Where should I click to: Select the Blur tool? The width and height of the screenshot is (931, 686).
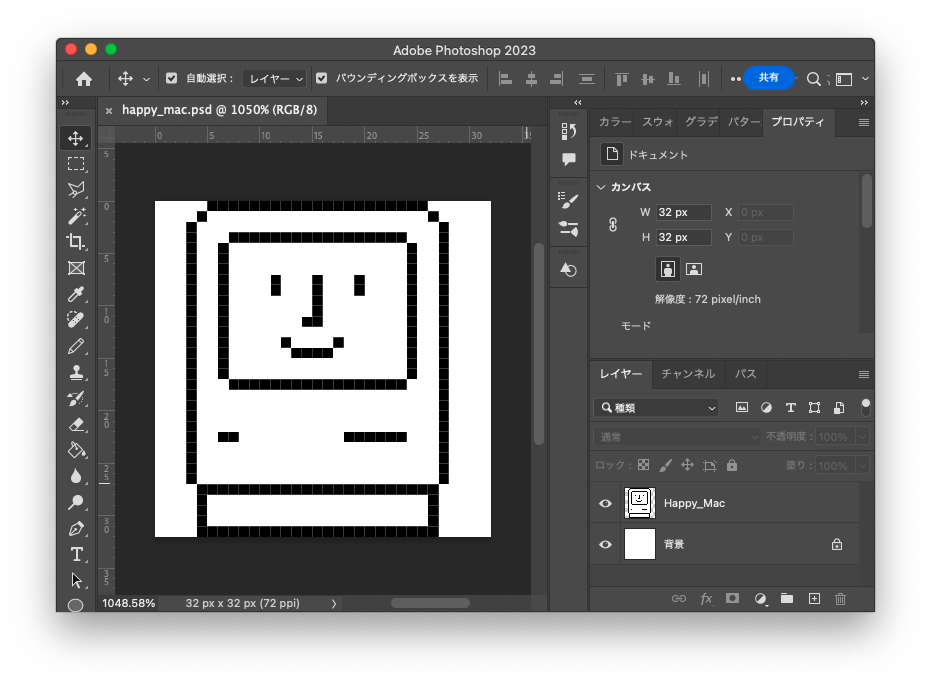pyautogui.click(x=75, y=476)
